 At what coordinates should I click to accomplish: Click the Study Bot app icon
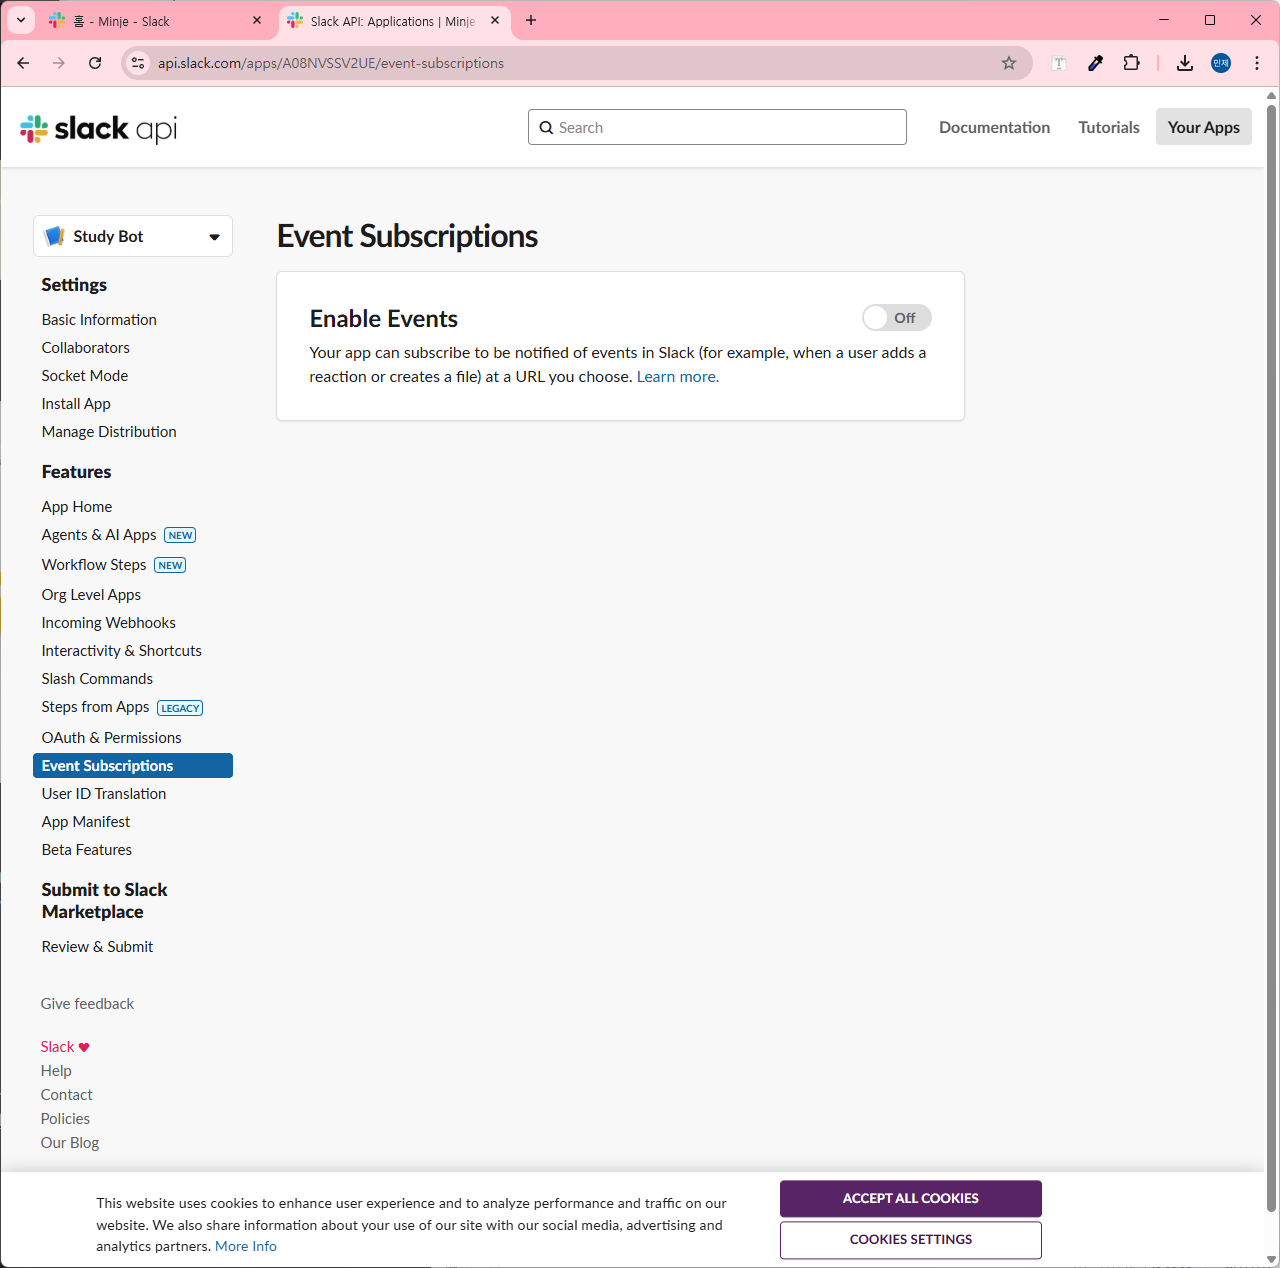pos(55,236)
